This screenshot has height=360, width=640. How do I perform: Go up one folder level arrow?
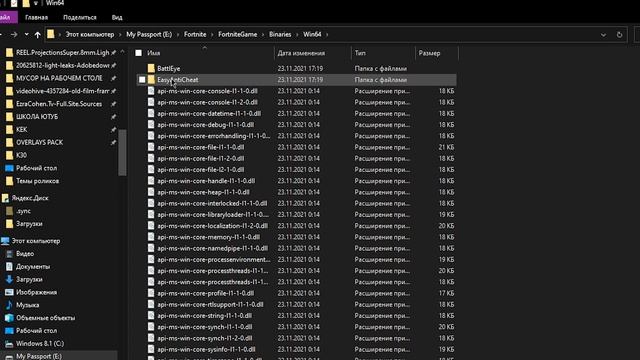pos(38,35)
